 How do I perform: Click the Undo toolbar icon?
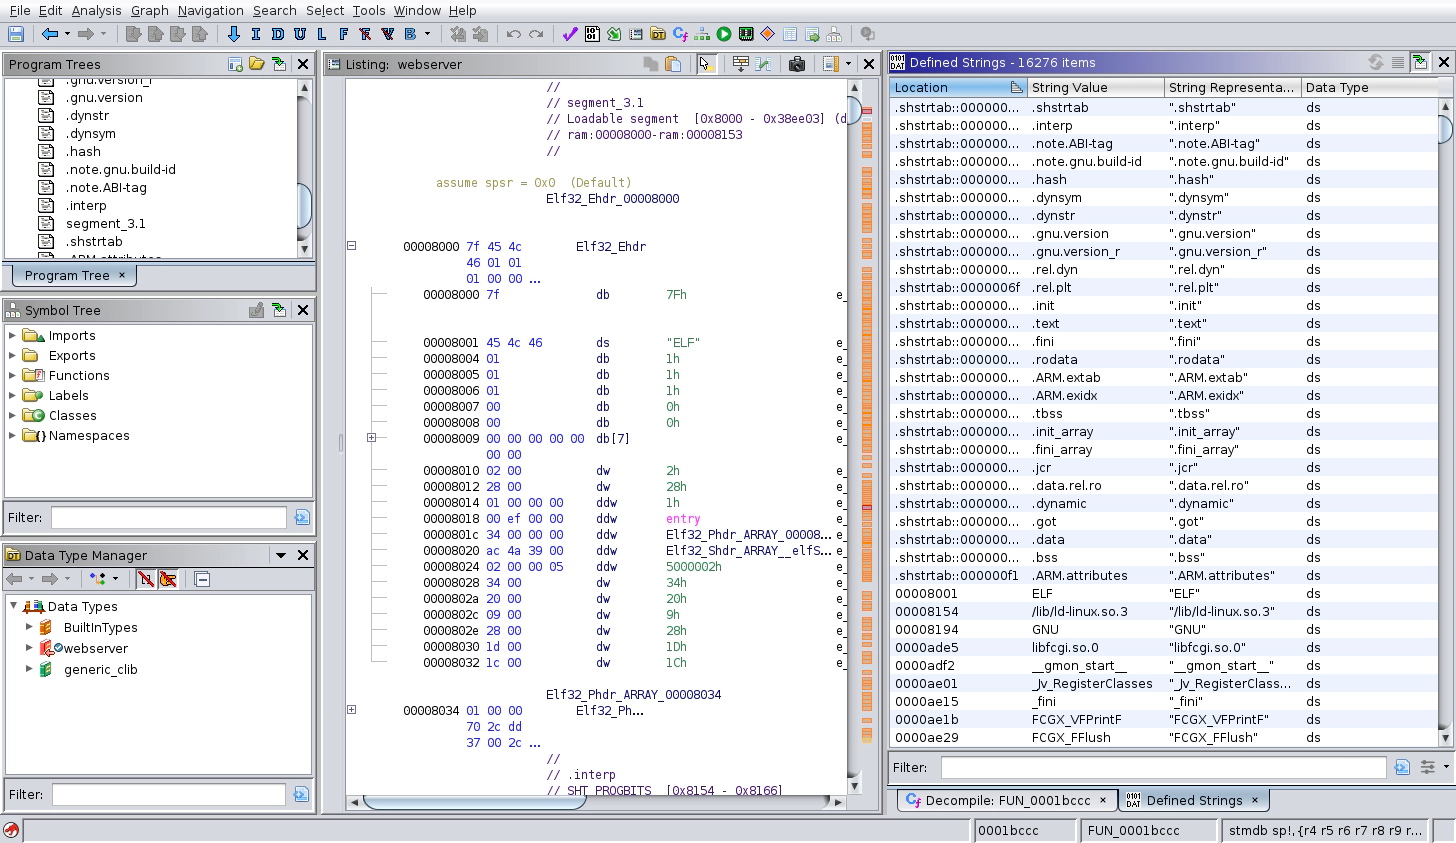click(514, 34)
